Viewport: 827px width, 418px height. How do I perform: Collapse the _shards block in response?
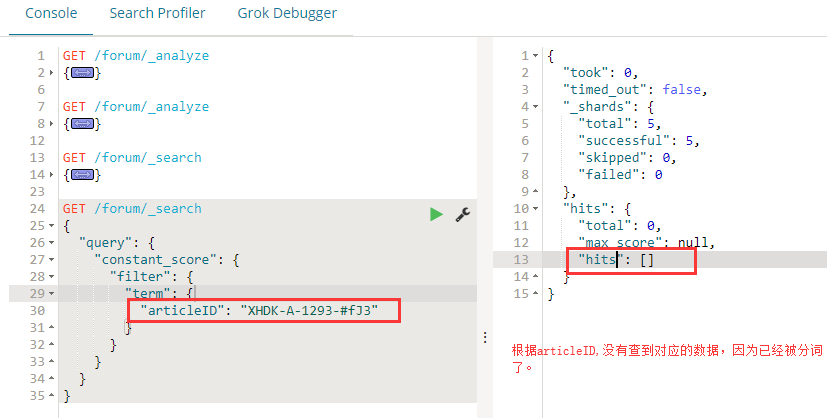pos(535,107)
